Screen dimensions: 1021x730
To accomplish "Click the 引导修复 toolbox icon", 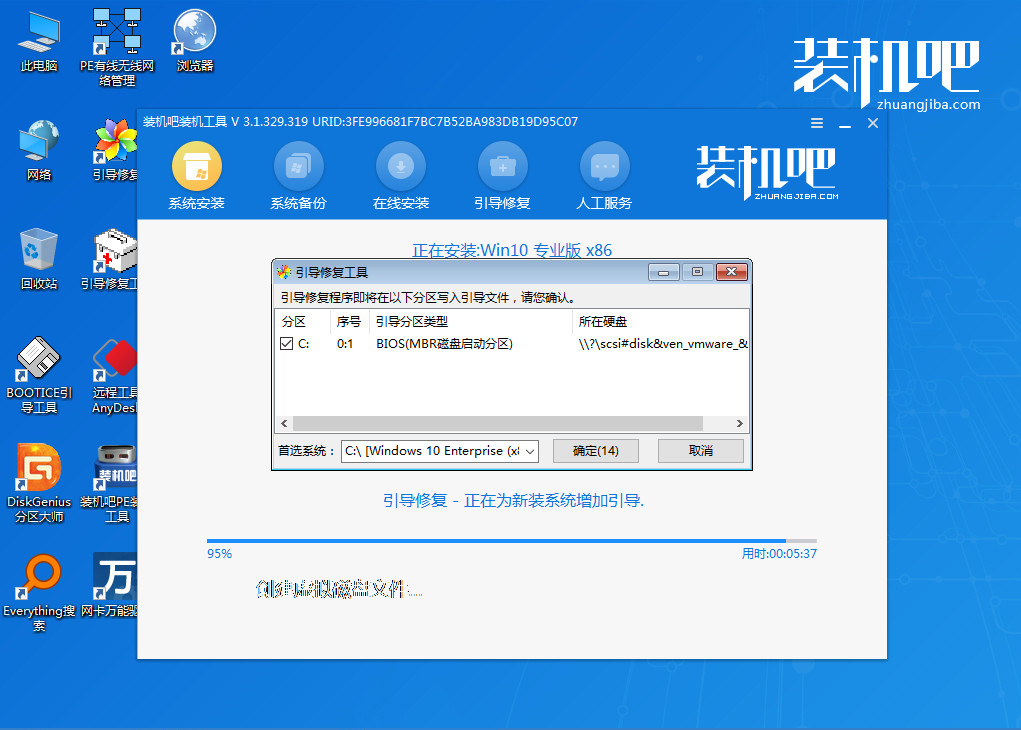I will [x=502, y=167].
